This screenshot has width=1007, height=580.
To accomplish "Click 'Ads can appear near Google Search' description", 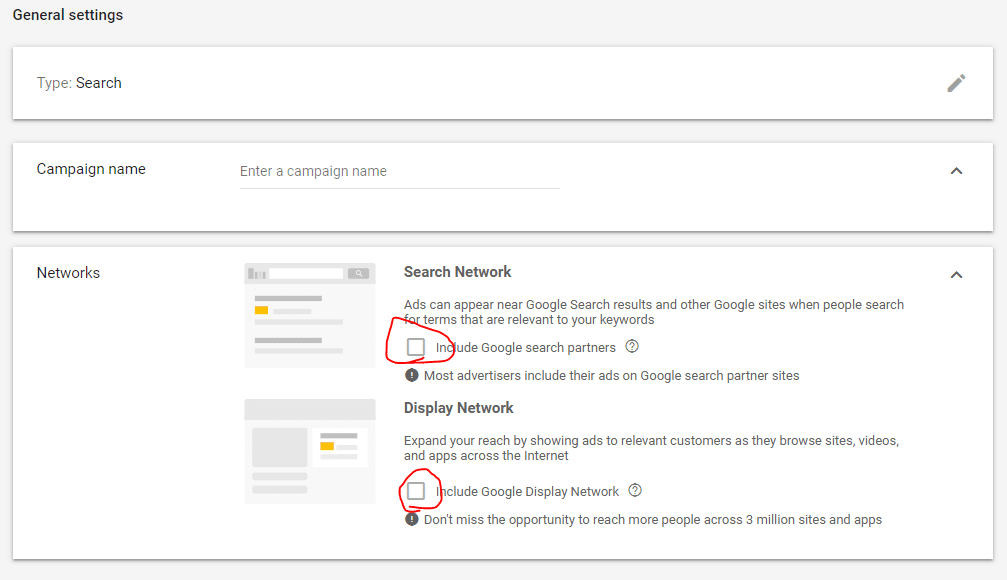I will point(654,312).
